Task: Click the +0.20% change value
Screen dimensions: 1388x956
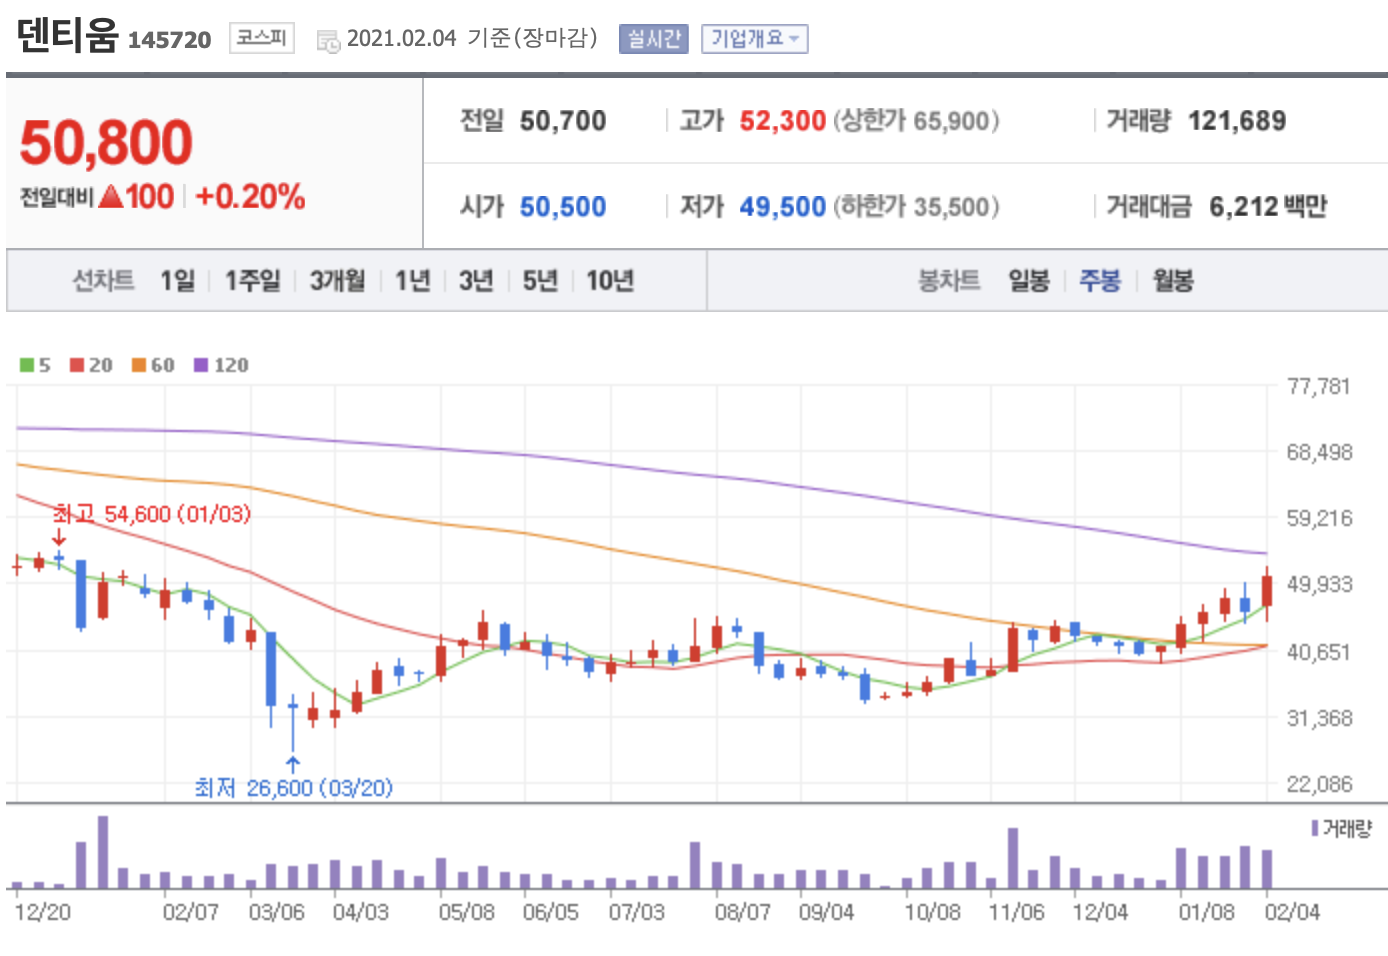Action: point(250,196)
